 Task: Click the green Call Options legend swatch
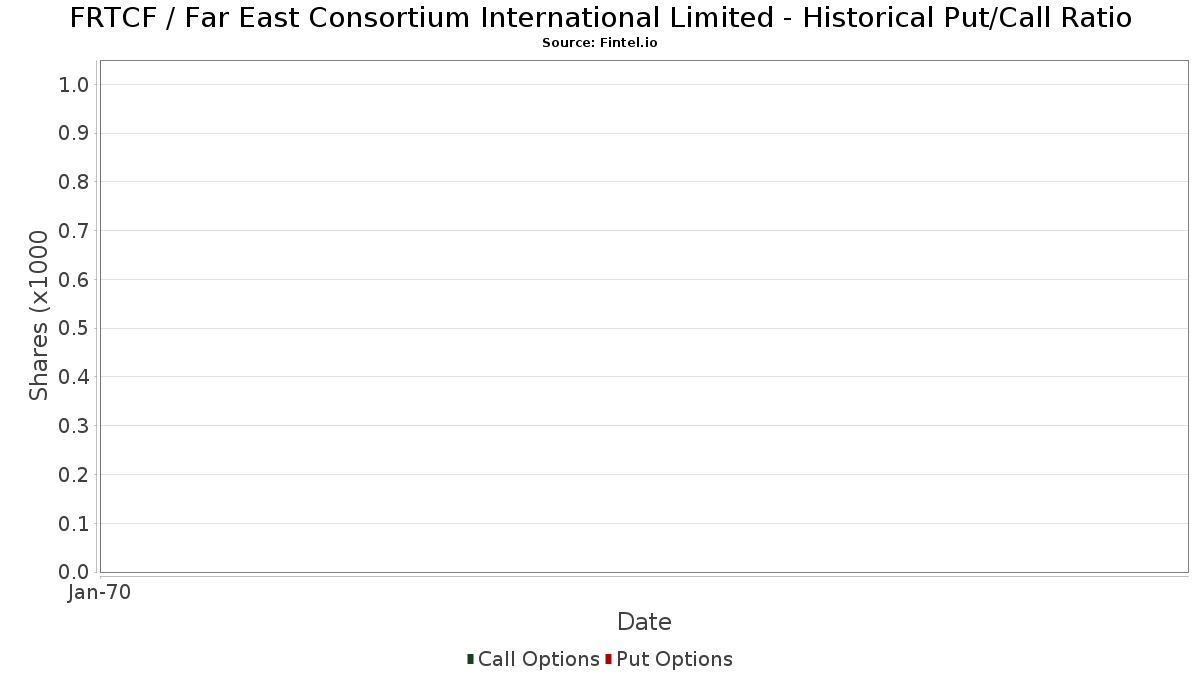(470, 659)
